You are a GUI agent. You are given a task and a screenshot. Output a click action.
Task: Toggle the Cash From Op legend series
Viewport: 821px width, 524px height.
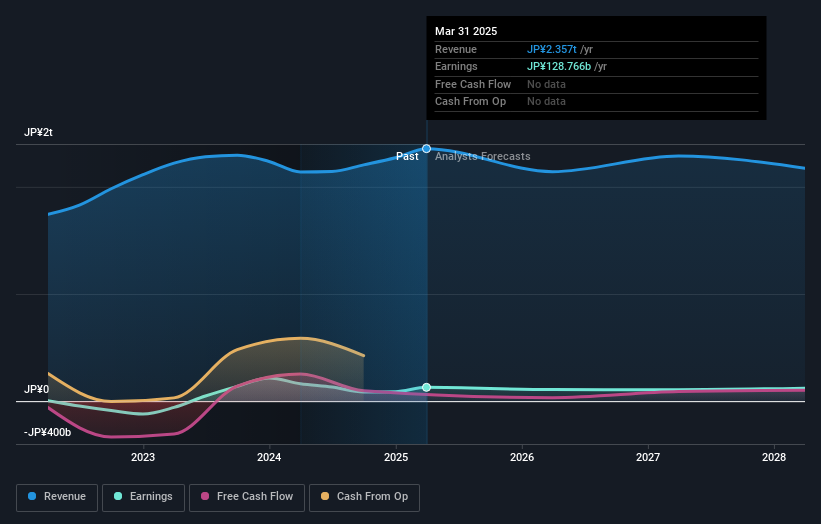[364, 497]
